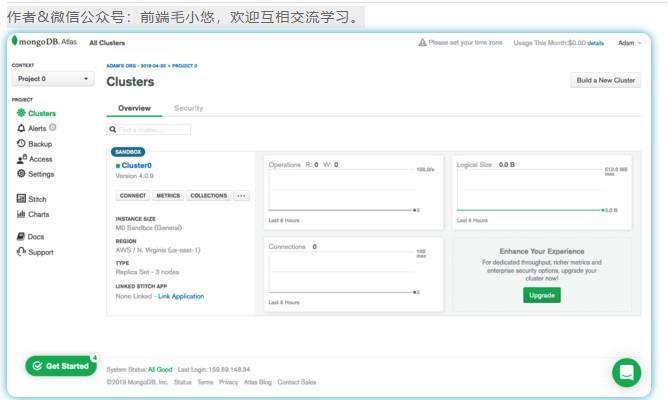Click the Privacy footer link
This screenshot has width=668, height=400.
(x=228, y=382)
